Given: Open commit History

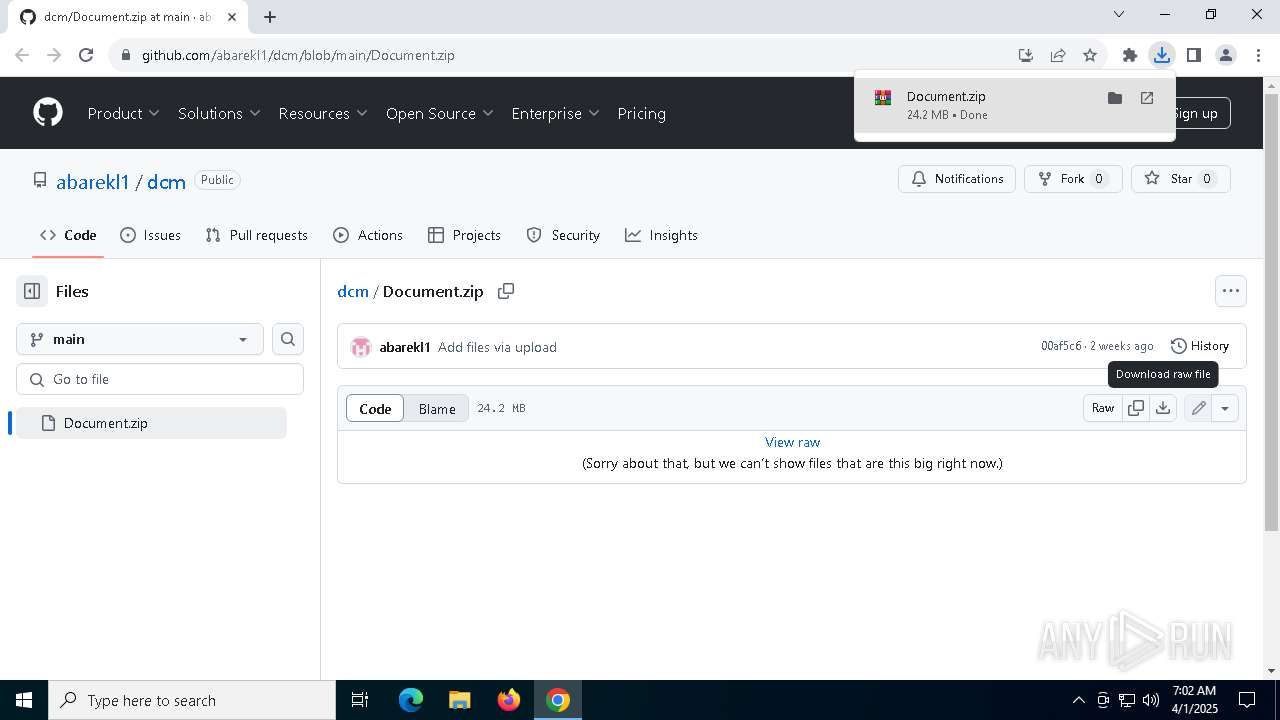Looking at the screenshot, I should (x=1200, y=346).
